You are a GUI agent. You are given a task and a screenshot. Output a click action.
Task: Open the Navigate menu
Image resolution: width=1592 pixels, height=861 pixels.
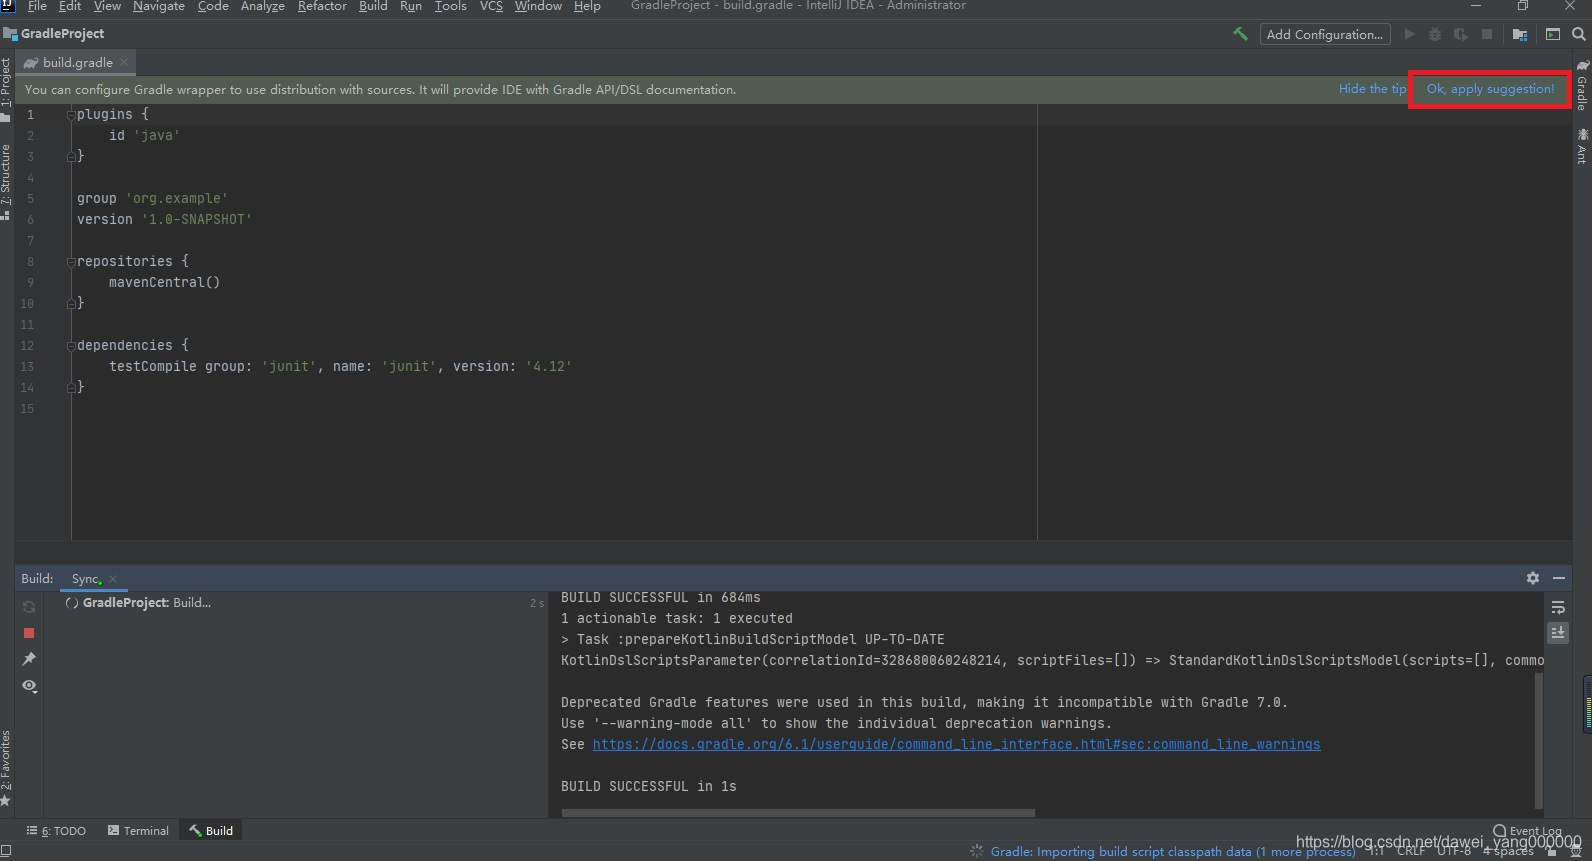(x=159, y=6)
